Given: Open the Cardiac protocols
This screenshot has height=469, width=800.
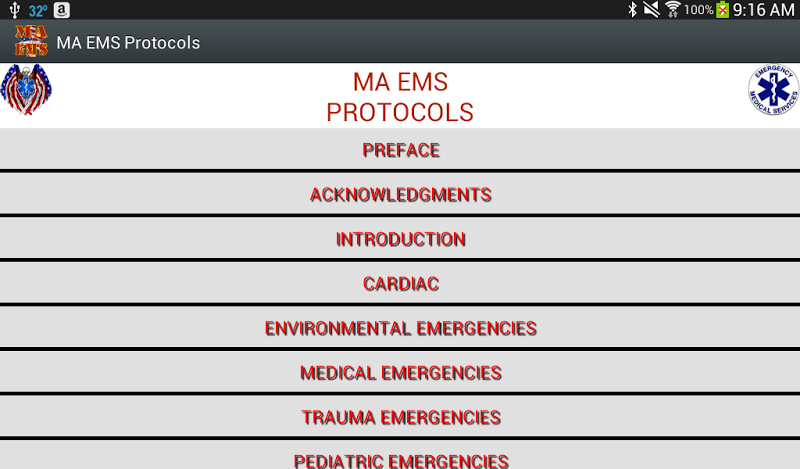Looking at the screenshot, I should (x=400, y=284).
